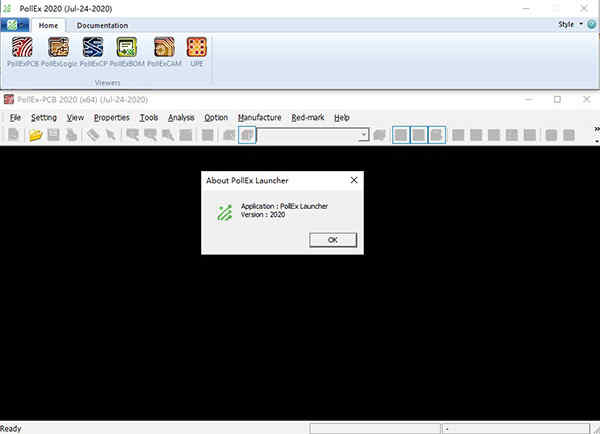600x434 pixels.
Task: Click the tag-shaped measure toolbar icon
Action: [x=93, y=135]
